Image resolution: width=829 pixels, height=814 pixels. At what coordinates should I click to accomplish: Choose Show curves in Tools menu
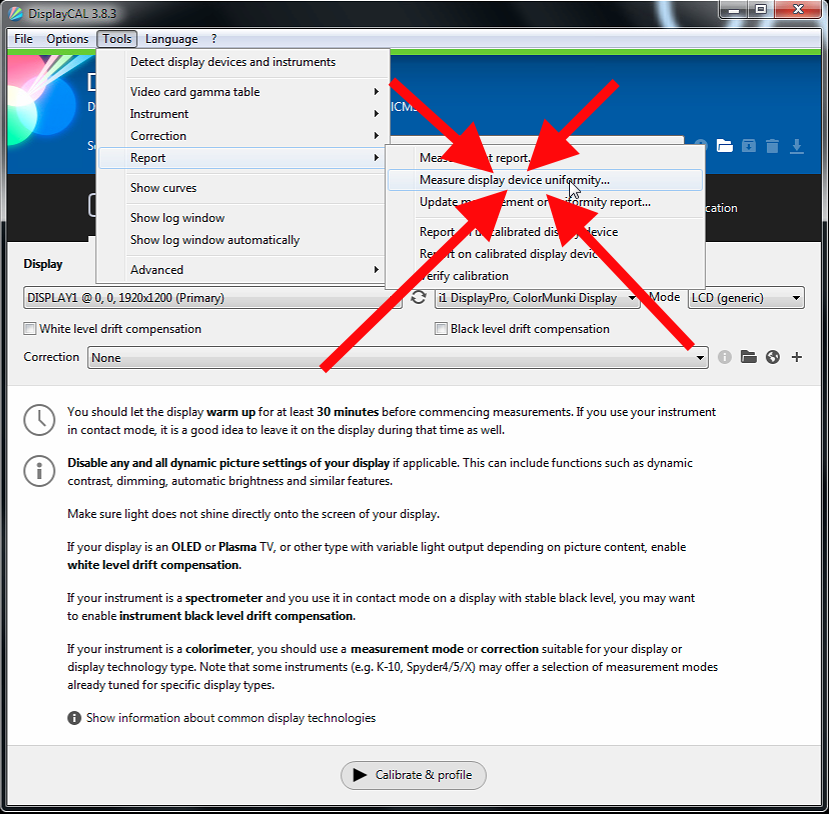pos(163,188)
